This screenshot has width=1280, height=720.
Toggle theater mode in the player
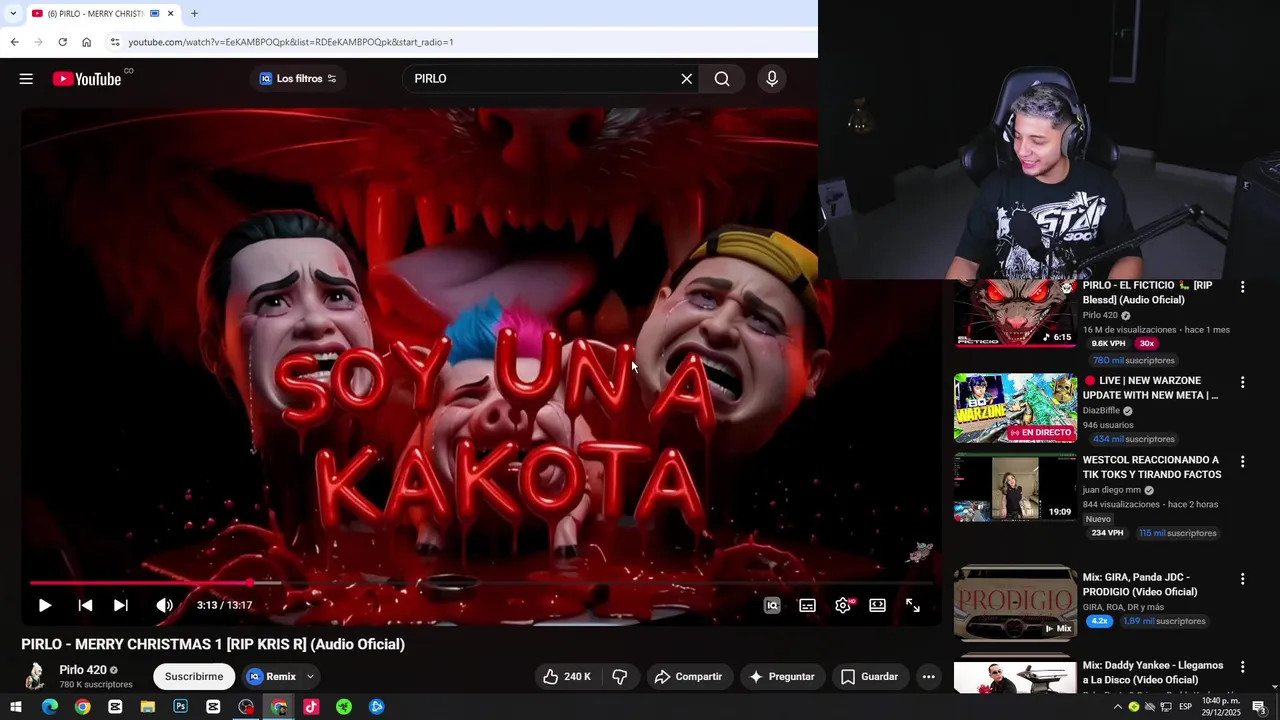877,605
